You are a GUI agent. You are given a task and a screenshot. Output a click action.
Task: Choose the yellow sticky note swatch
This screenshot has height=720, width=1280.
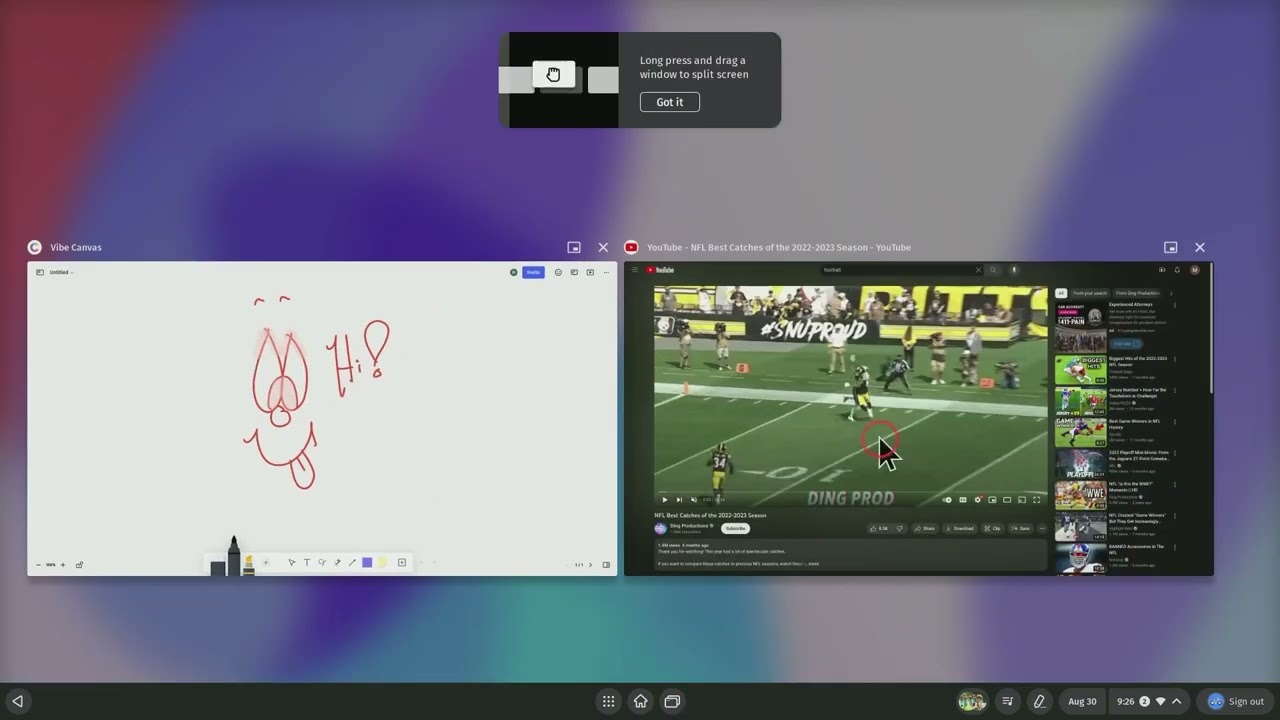pos(382,563)
